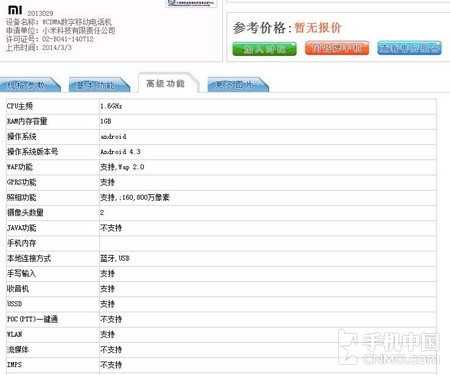Select the 高级功能 tab
The image size is (450, 375).
coord(167,83)
